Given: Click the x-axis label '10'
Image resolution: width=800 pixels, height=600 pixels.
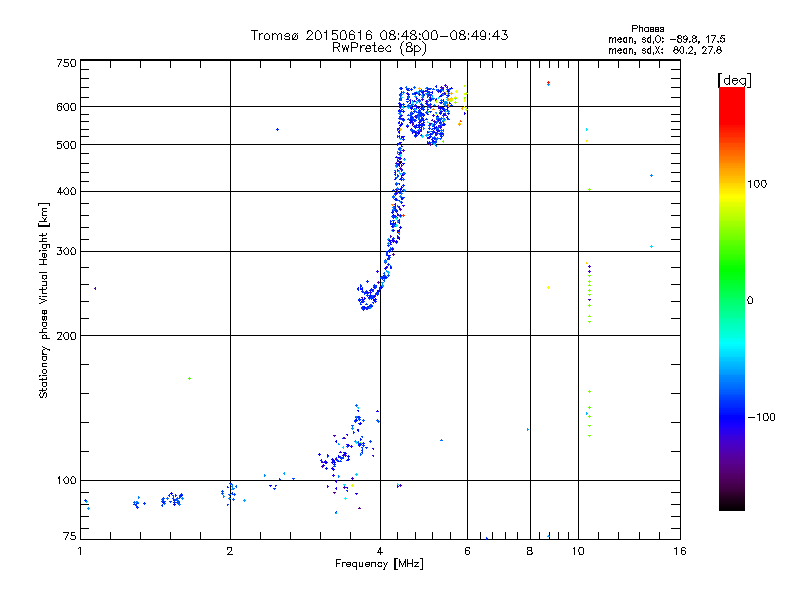Looking at the screenshot, I should 578,551.
